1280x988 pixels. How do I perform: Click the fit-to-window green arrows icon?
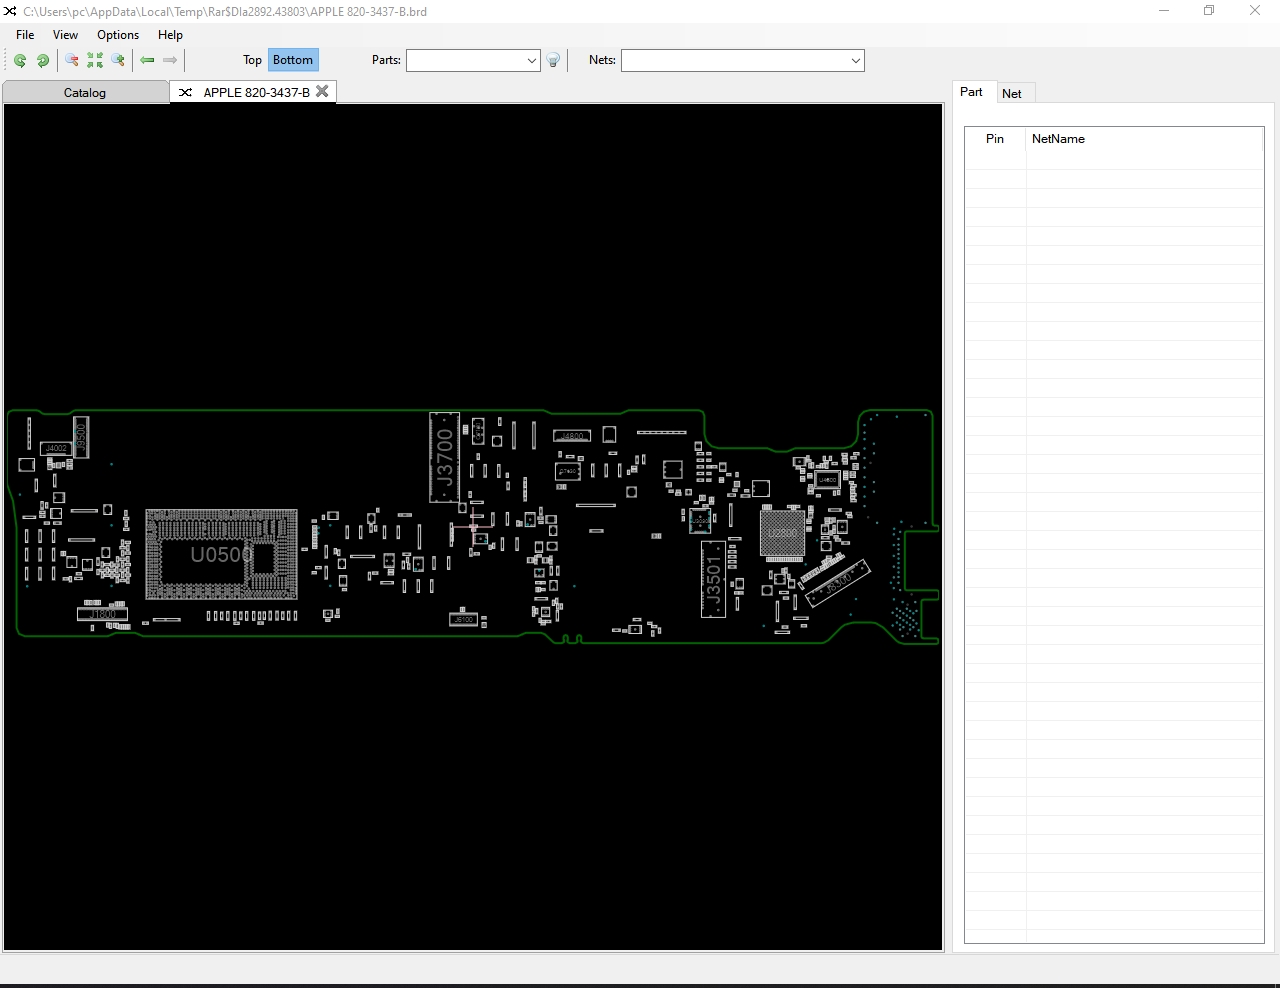coord(95,61)
